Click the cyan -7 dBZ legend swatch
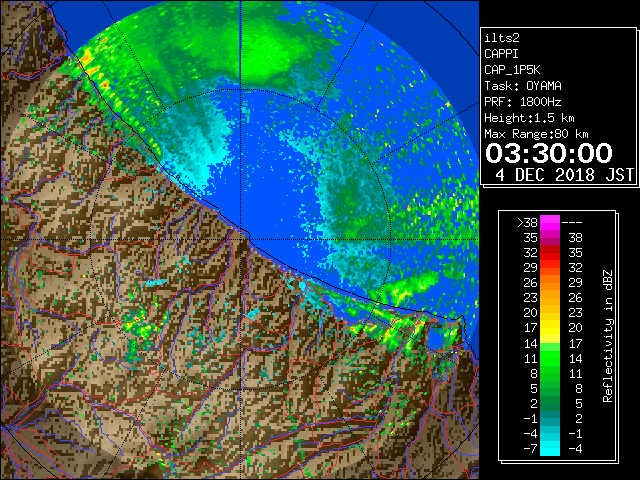Image resolution: width=640 pixels, height=480 pixels. (x=550, y=448)
